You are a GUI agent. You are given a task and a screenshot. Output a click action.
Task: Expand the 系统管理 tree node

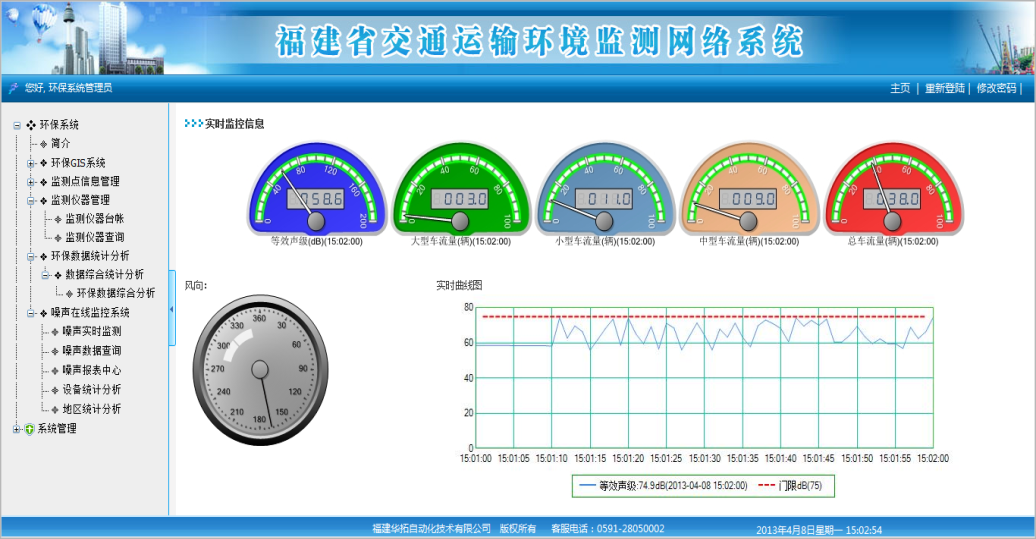17,429
